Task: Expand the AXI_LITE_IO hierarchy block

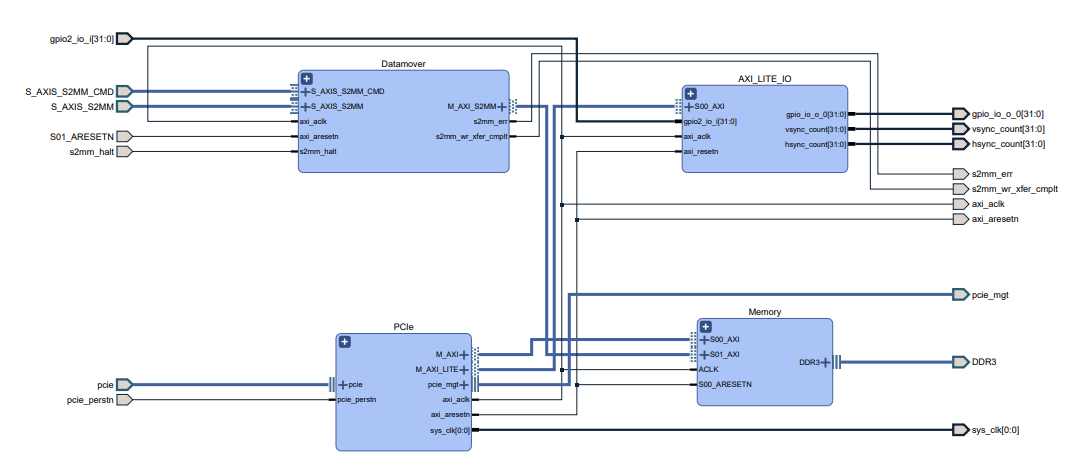Action: coord(691,94)
